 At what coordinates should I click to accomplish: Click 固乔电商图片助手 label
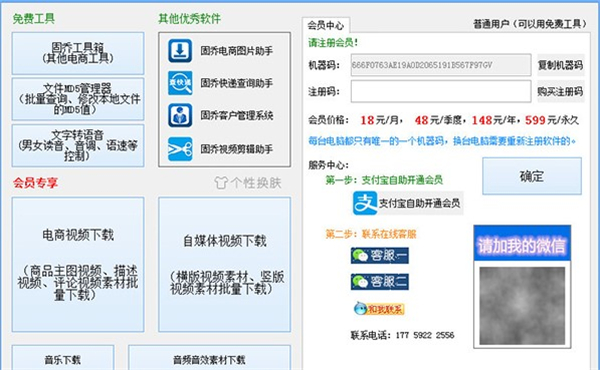pos(237,51)
